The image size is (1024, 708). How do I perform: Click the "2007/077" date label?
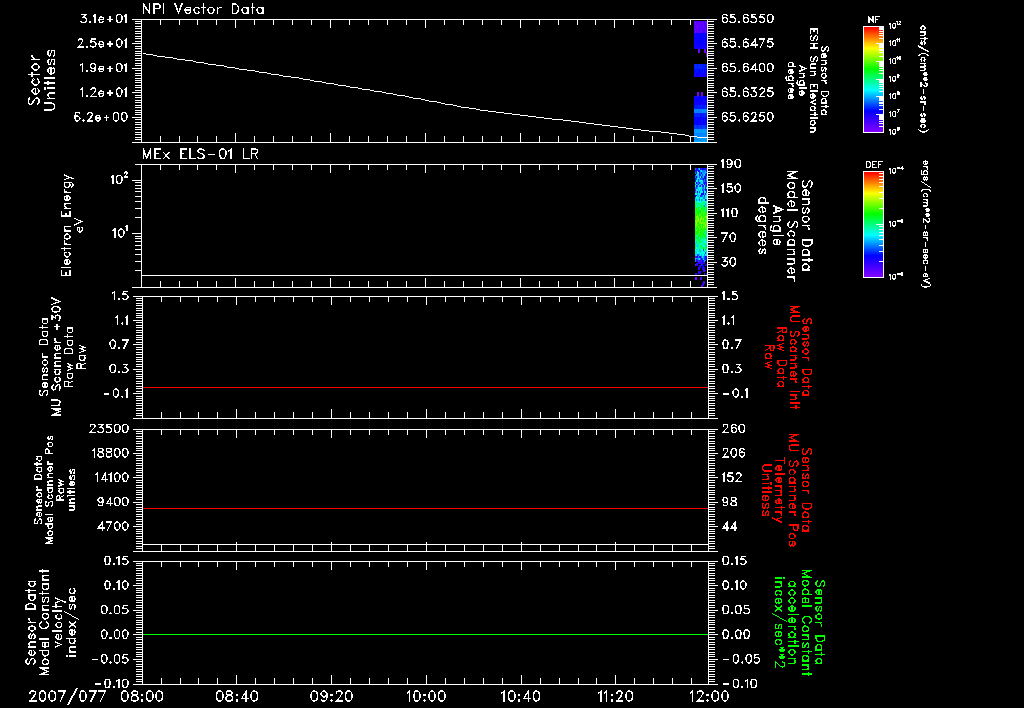click(67, 696)
